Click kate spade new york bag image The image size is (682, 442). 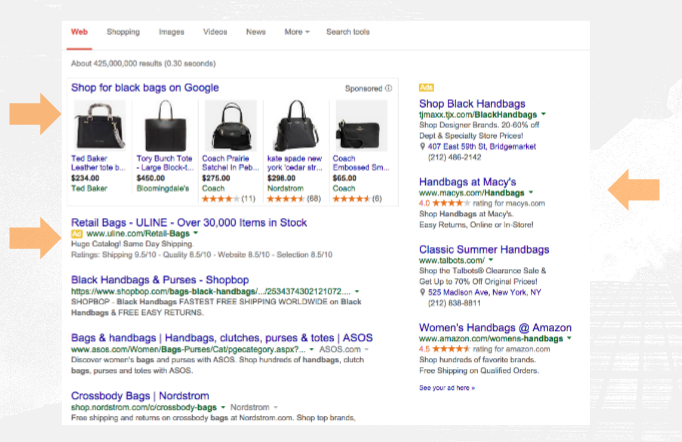point(296,125)
